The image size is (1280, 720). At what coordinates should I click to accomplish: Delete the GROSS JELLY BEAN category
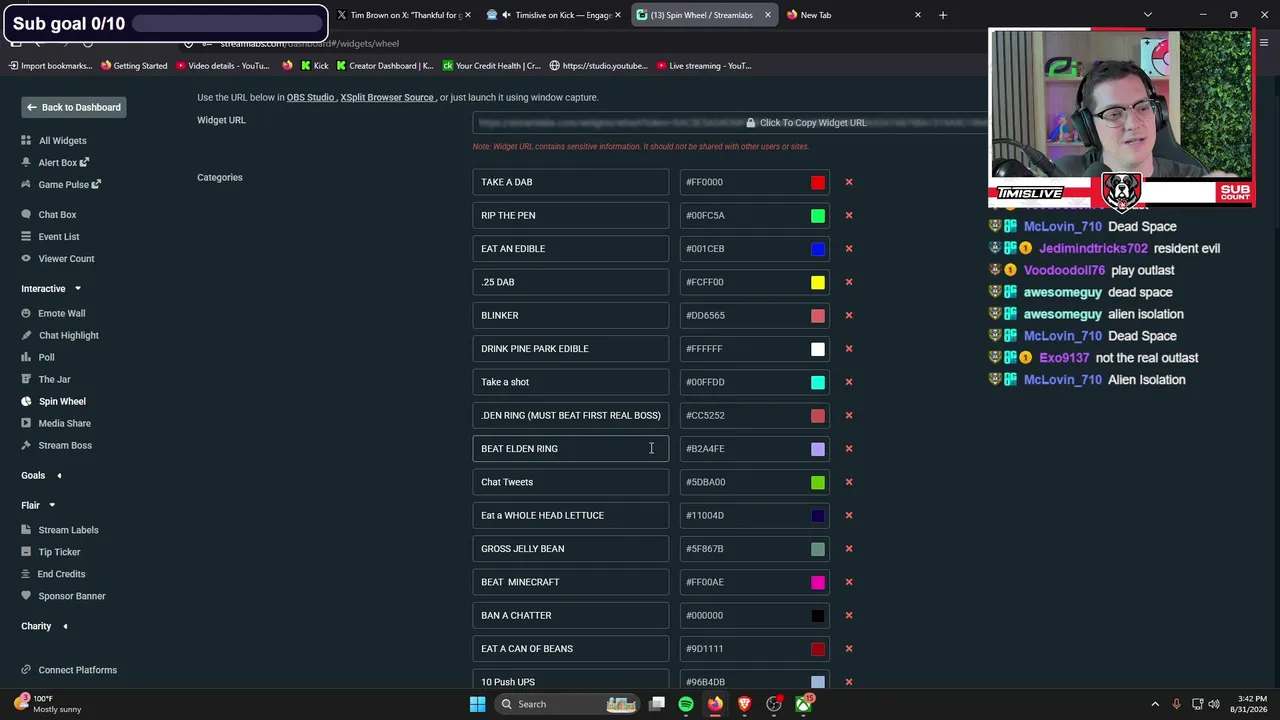point(849,549)
